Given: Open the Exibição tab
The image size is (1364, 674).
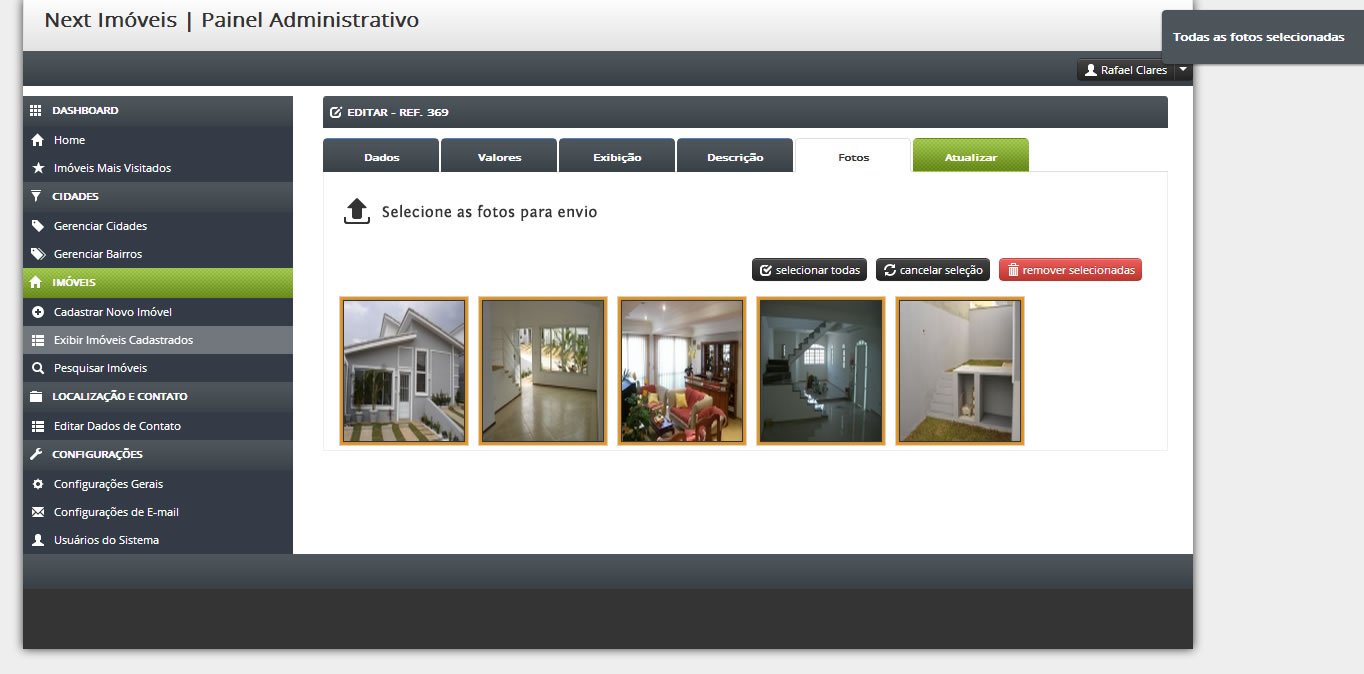Looking at the screenshot, I should point(617,156).
